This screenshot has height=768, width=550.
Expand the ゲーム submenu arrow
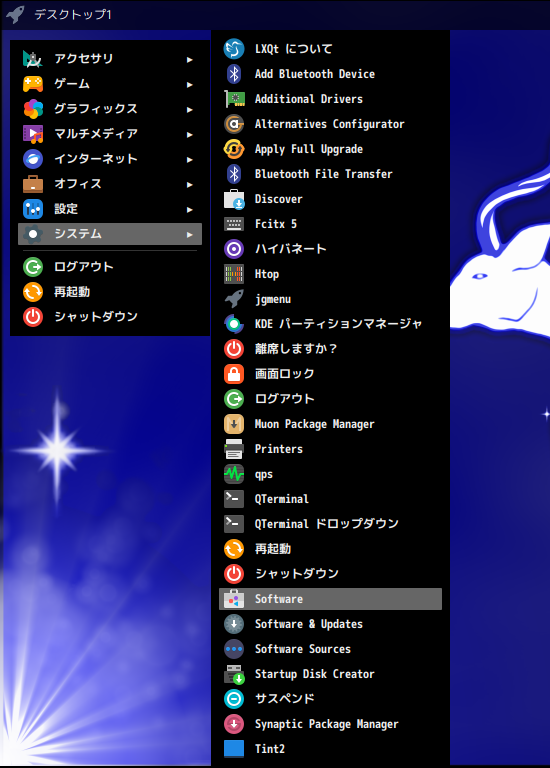[190, 84]
